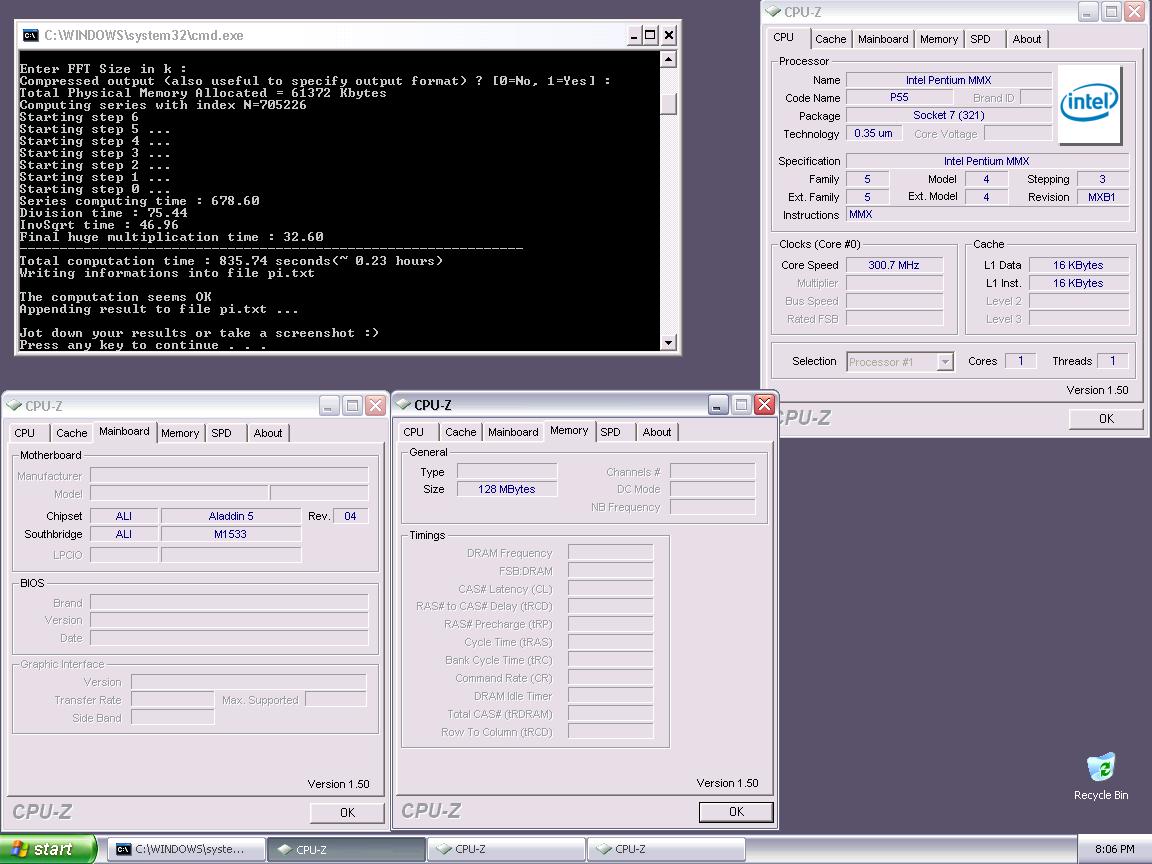Image resolution: width=1152 pixels, height=864 pixels.
Task: Open Cache tab in top-right CPU-Z window
Action: (x=830, y=39)
